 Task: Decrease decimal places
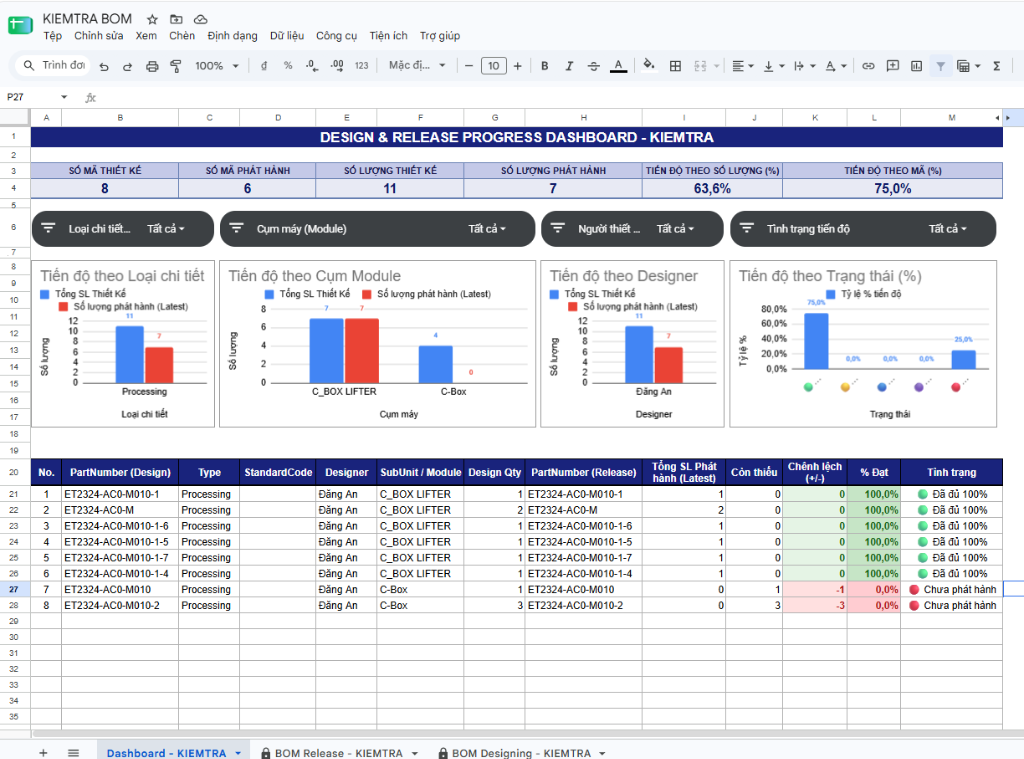click(x=312, y=66)
